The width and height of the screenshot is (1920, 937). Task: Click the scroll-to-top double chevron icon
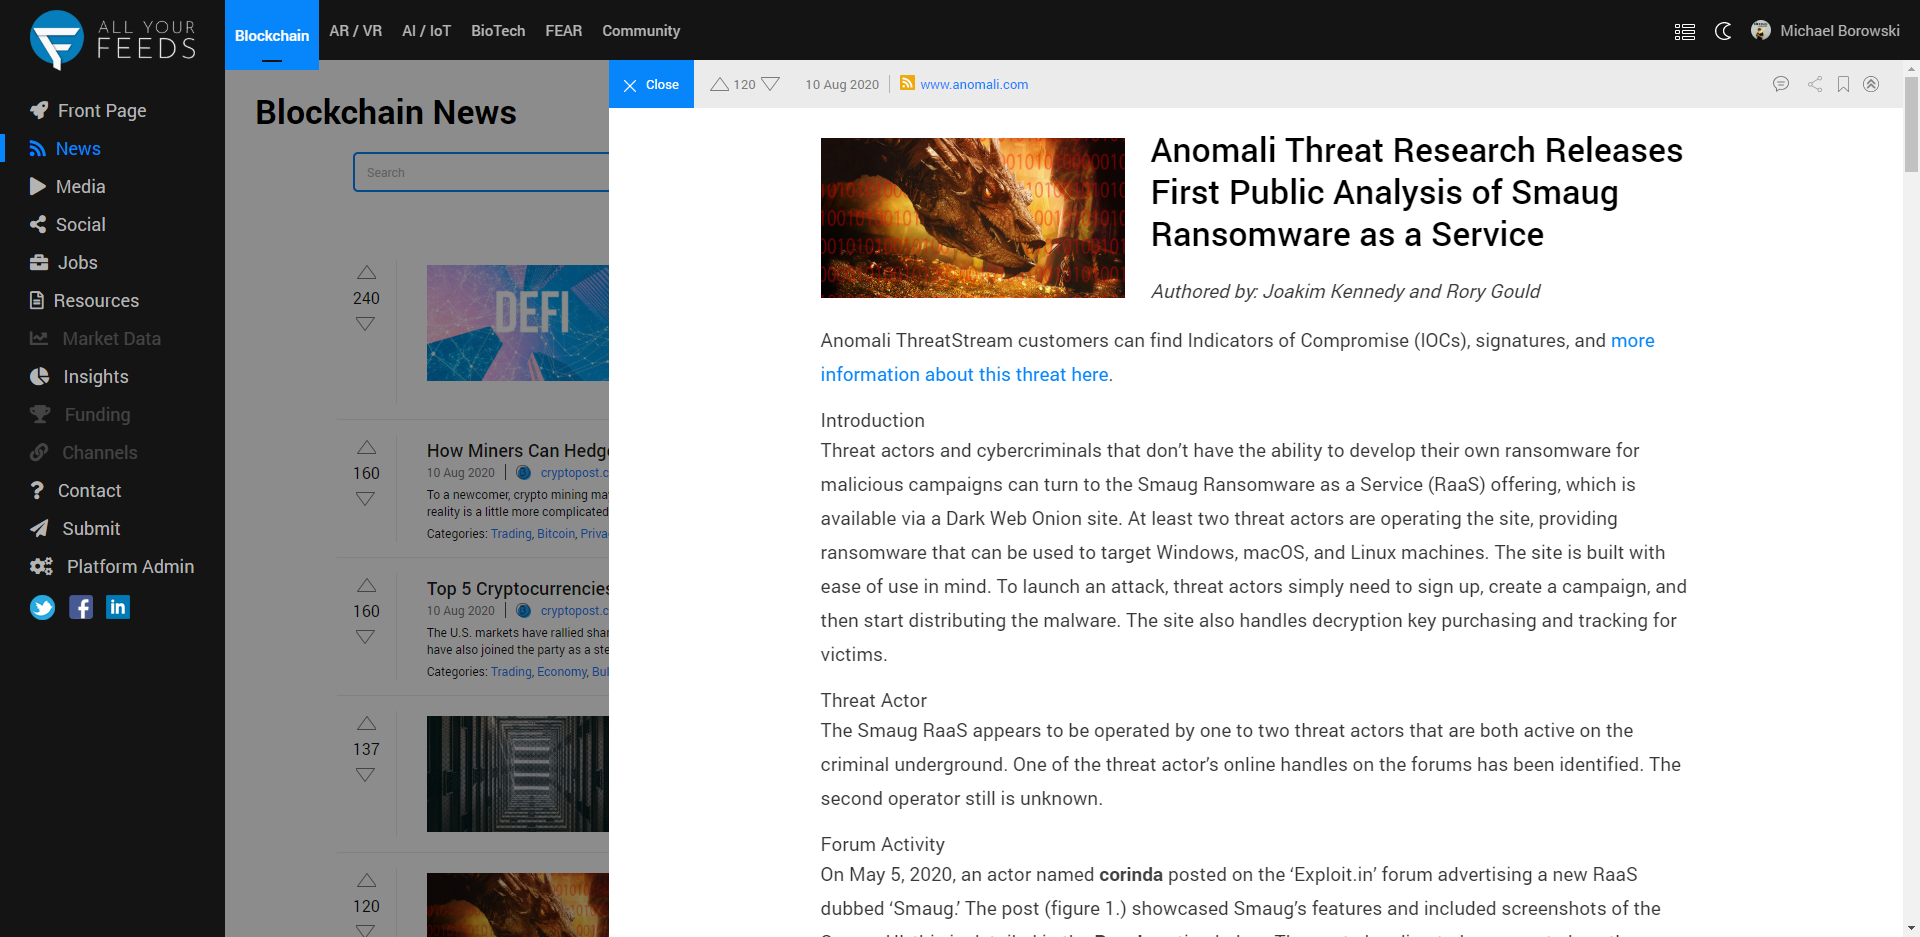[1871, 84]
